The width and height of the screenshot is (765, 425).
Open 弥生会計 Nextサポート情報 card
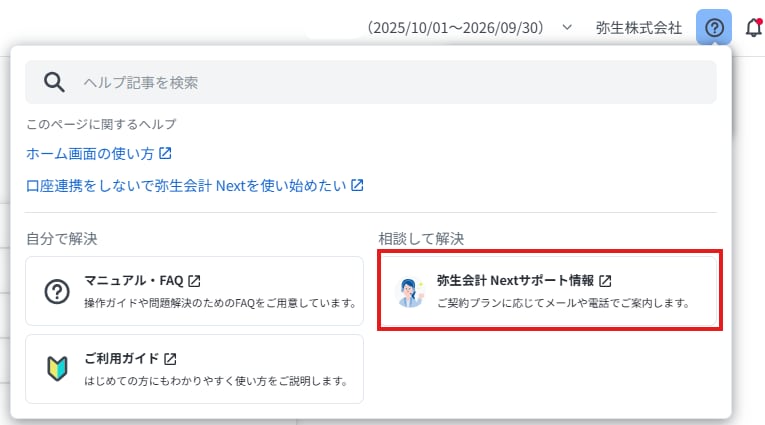[549, 291]
